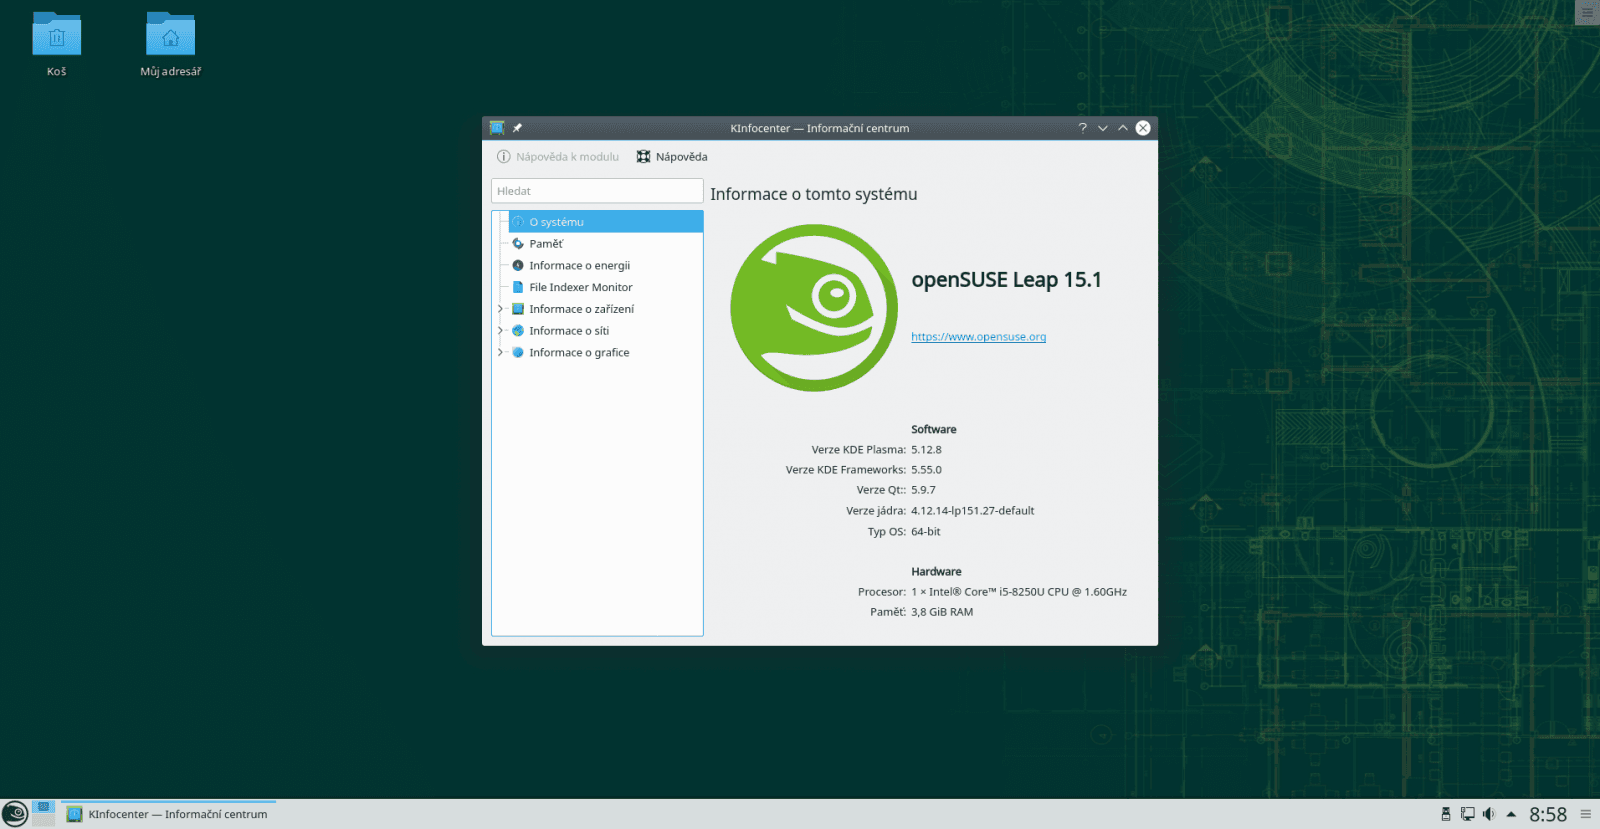The height and width of the screenshot is (829, 1600).
Task: Minimize the KInfocenter window
Action: click(1102, 128)
